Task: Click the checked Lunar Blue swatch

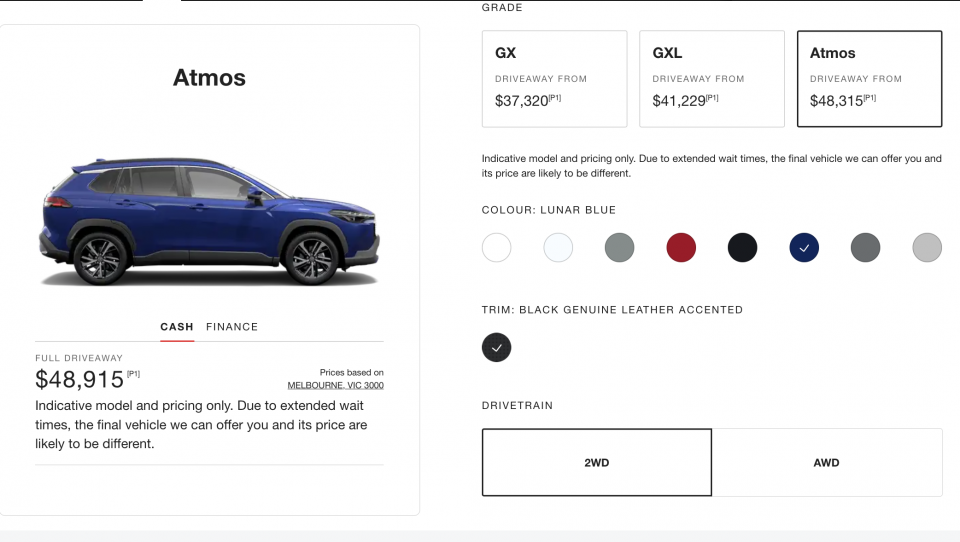Action: point(804,247)
